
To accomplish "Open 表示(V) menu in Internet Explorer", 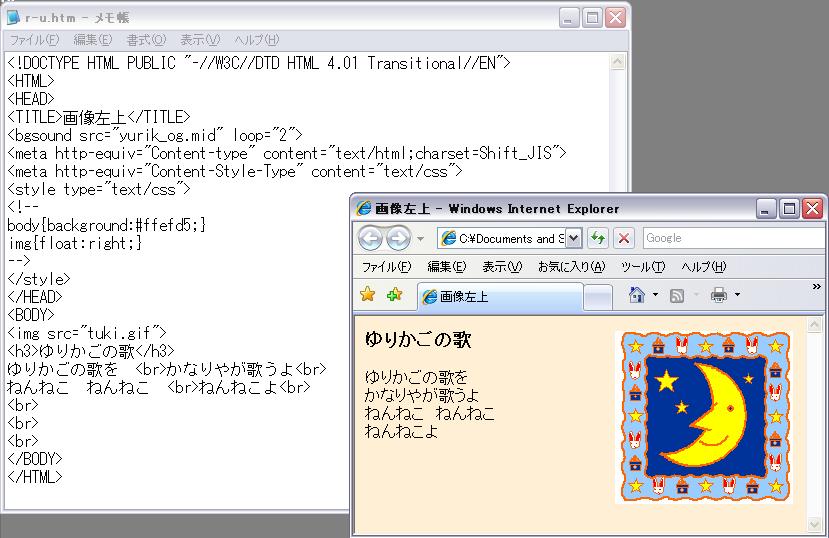I will coord(502,267).
